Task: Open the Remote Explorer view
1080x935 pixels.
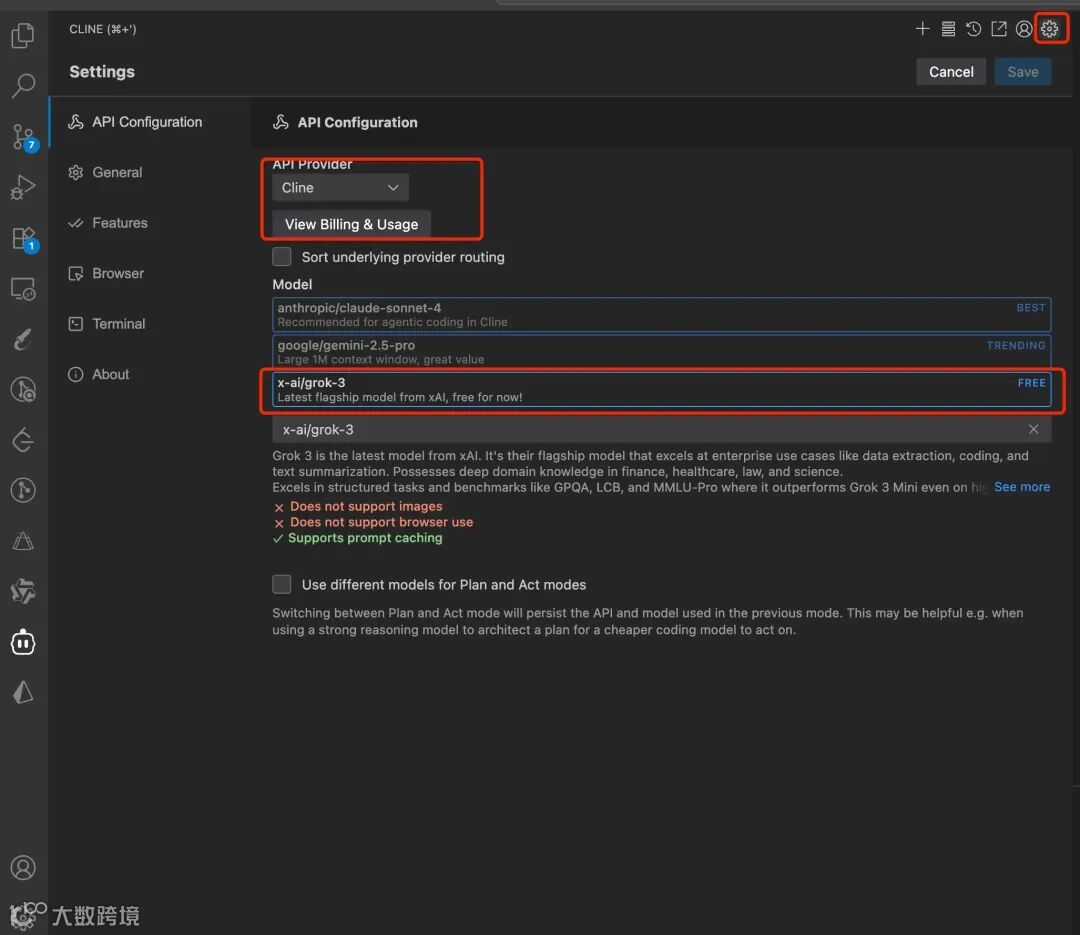Action: [x=23, y=289]
